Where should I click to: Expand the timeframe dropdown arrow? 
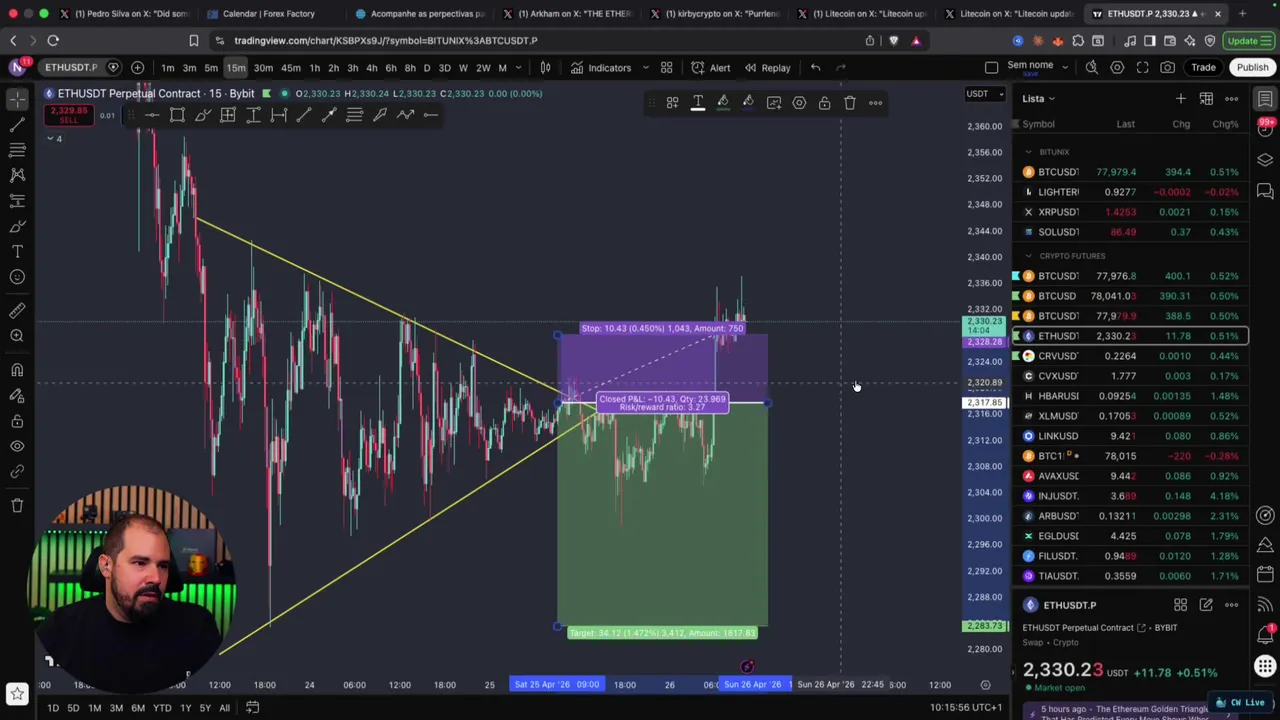pyautogui.click(x=519, y=67)
